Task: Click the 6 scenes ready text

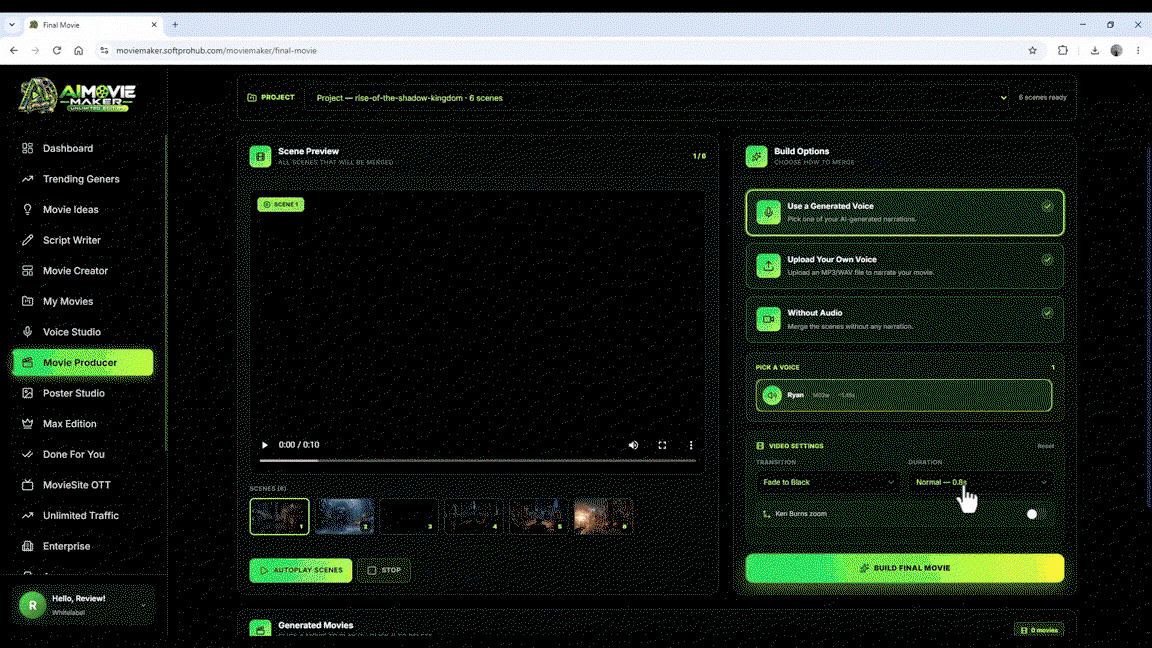Action: (1043, 97)
